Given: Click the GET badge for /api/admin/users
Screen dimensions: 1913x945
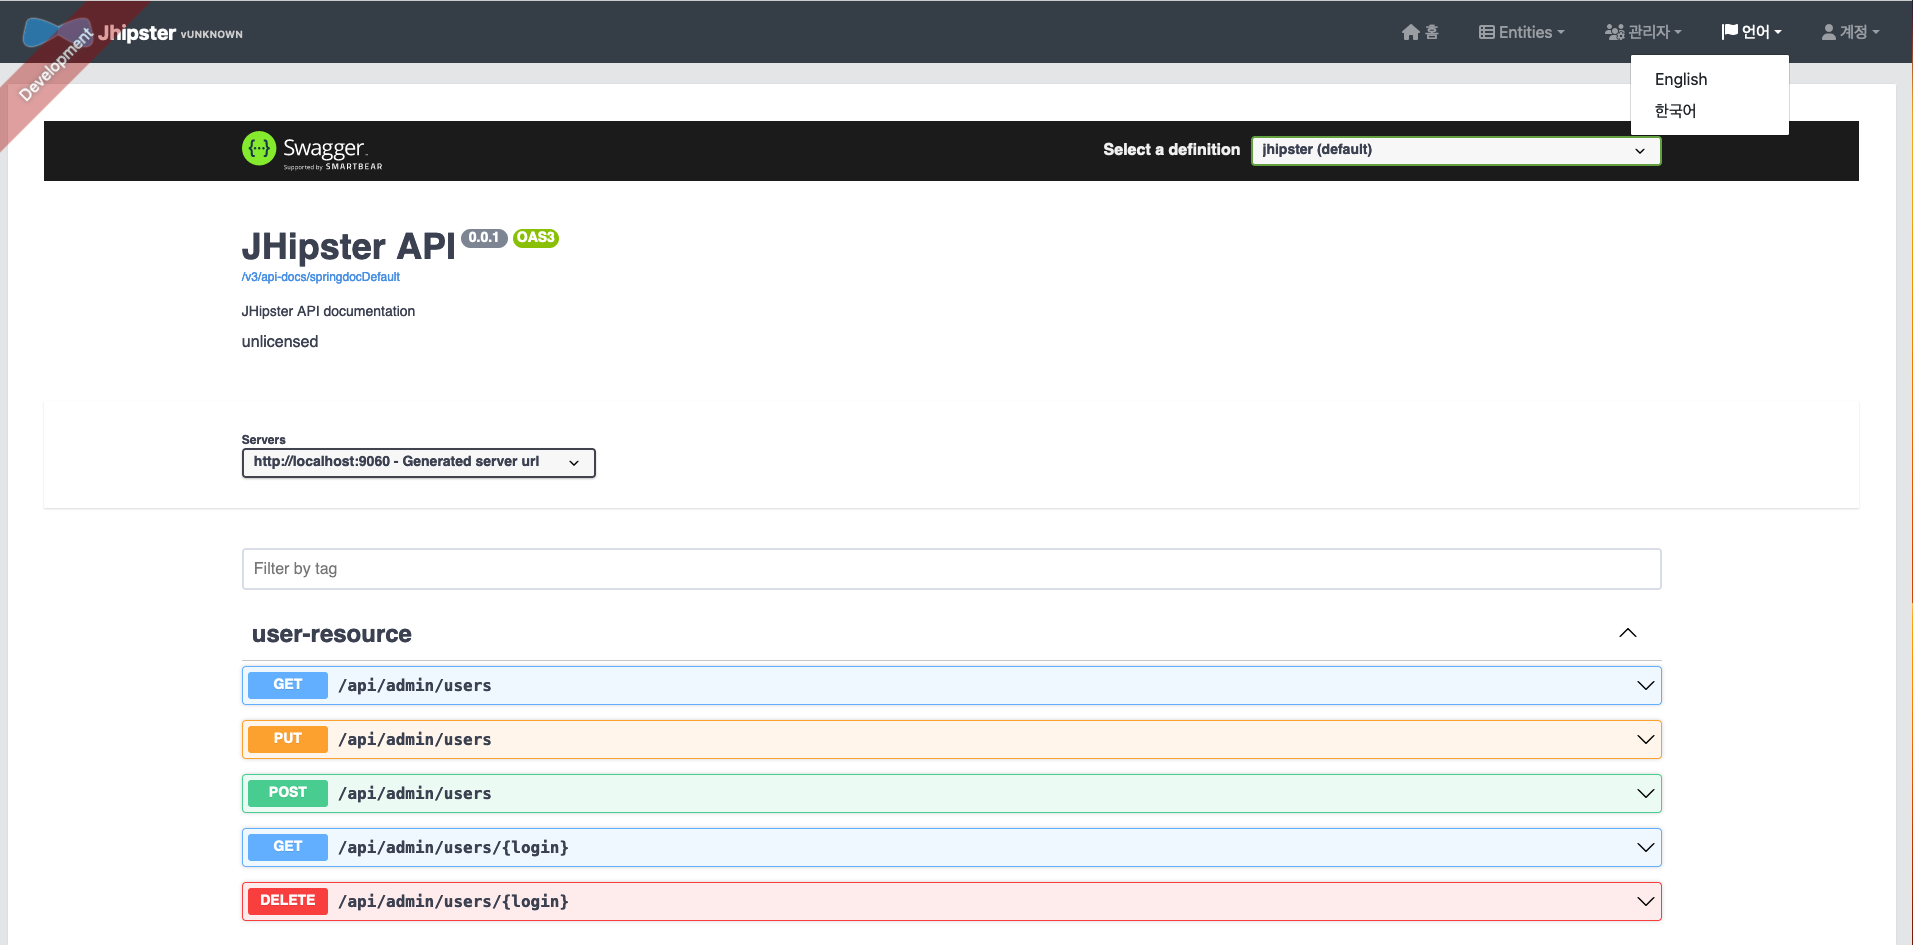Looking at the screenshot, I should click(288, 685).
